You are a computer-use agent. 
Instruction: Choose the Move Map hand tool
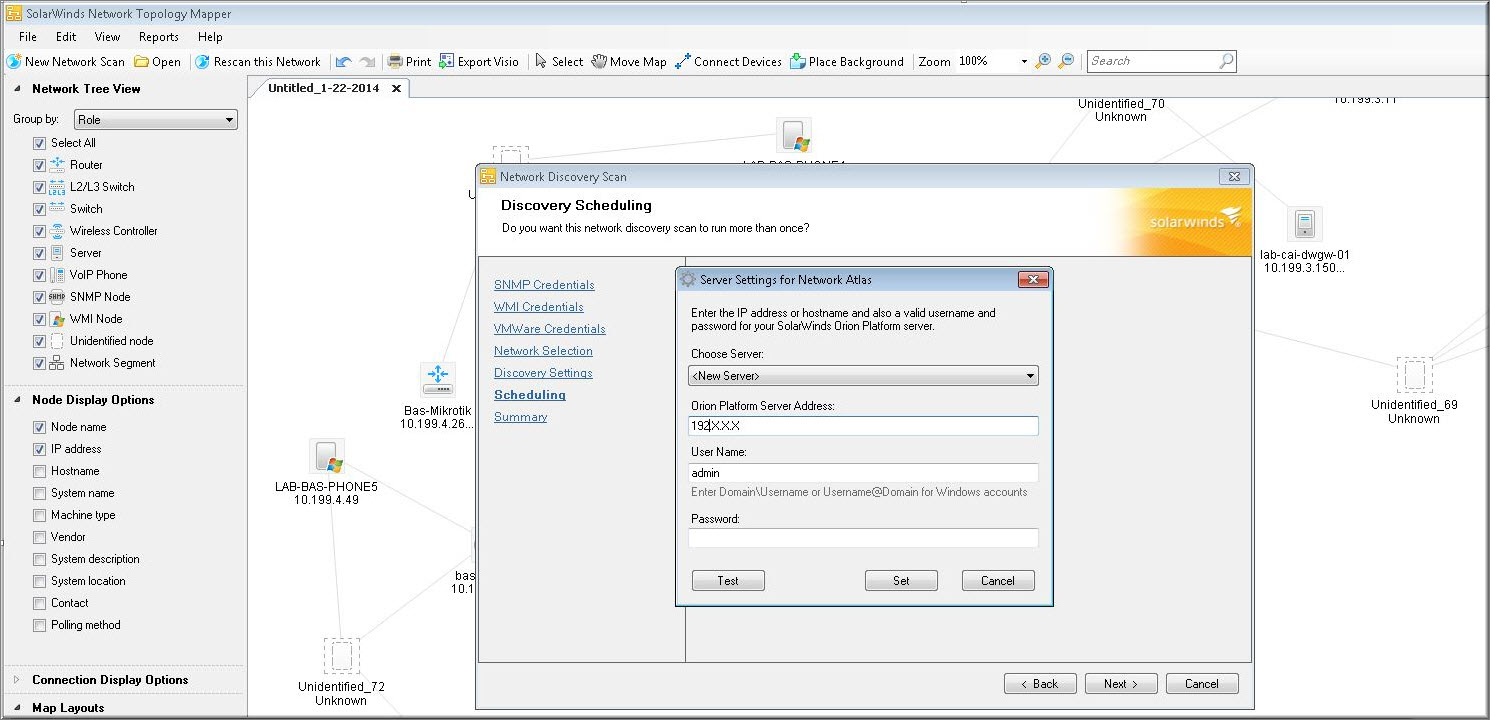click(629, 61)
